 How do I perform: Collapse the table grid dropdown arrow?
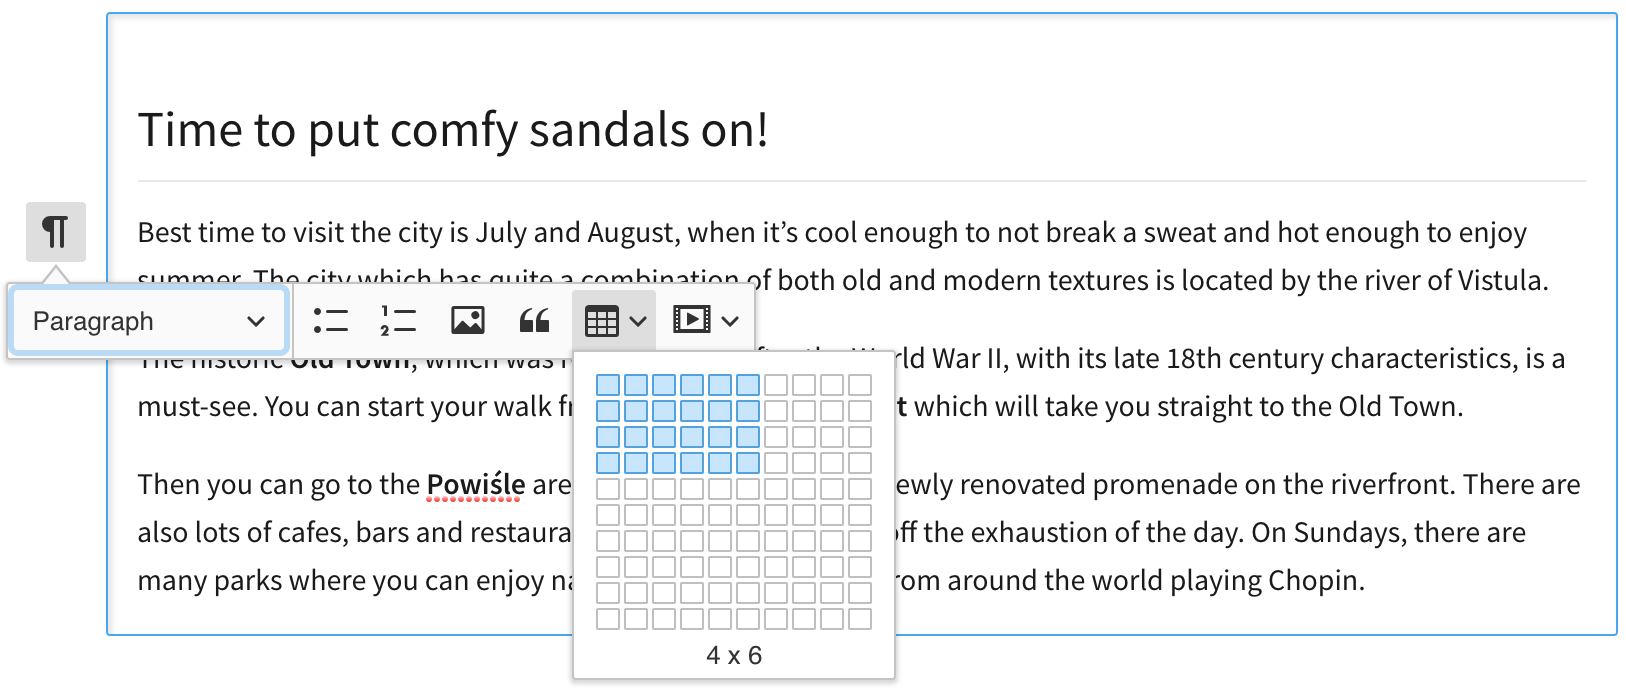tap(638, 321)
